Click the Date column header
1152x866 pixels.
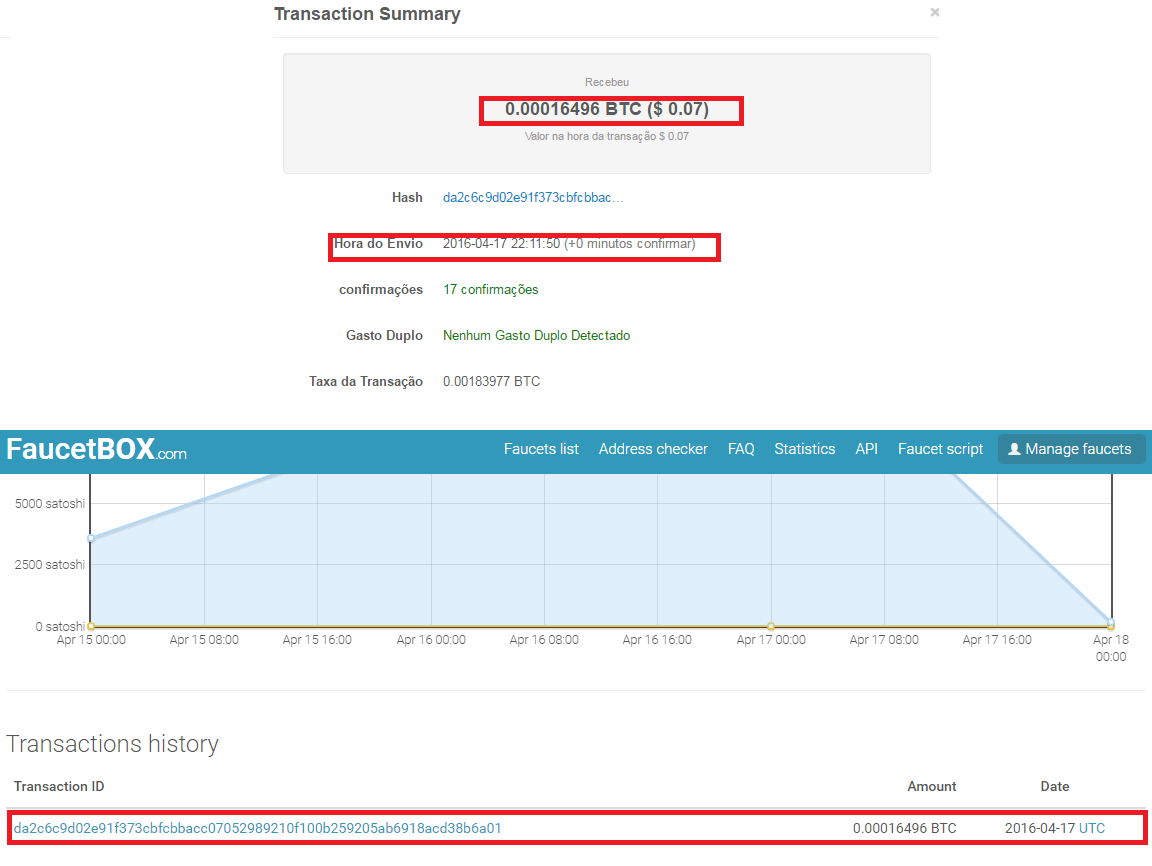click(1055, 787)
